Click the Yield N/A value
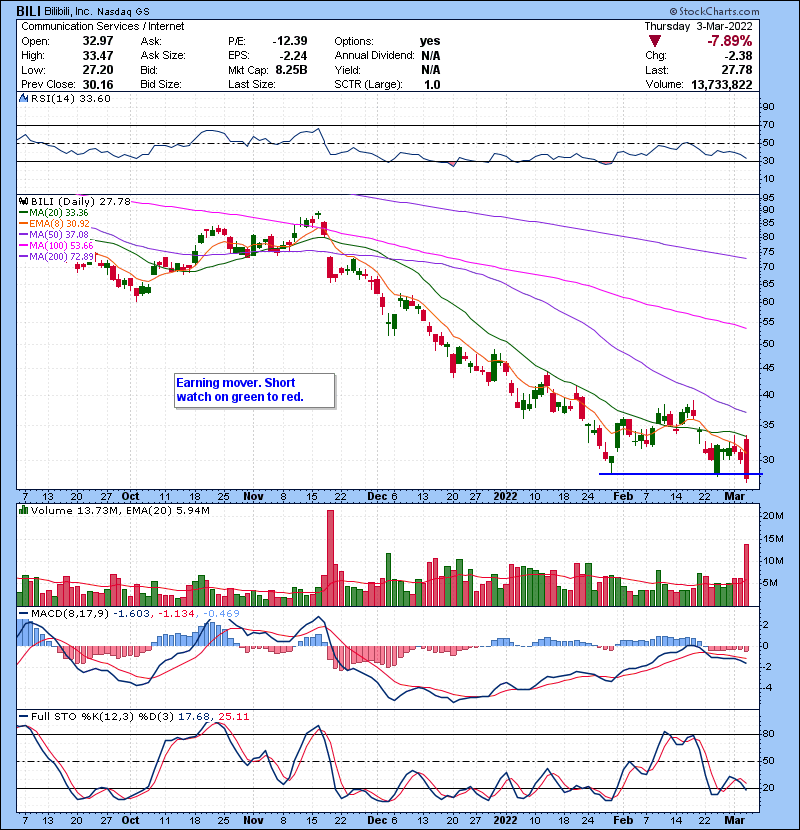 point(430,70)
